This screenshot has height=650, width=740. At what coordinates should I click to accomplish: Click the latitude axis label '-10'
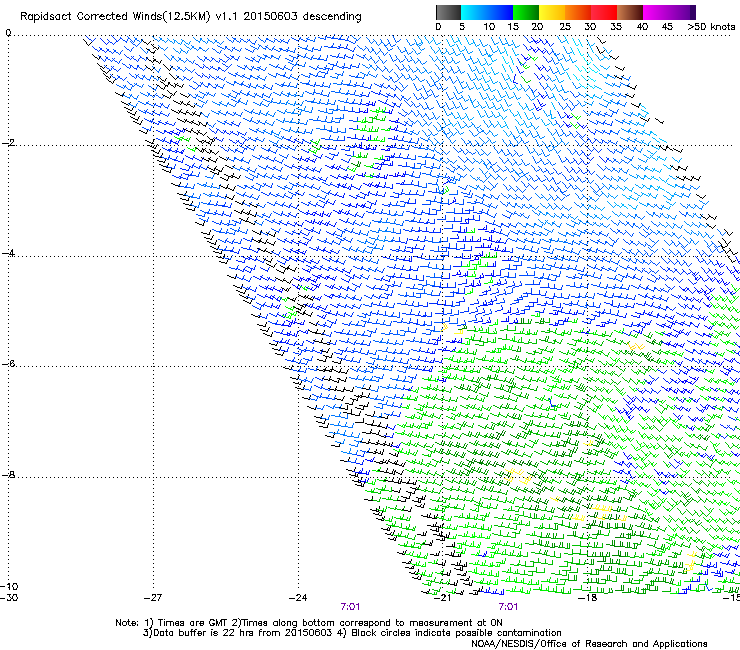[9, 586]
